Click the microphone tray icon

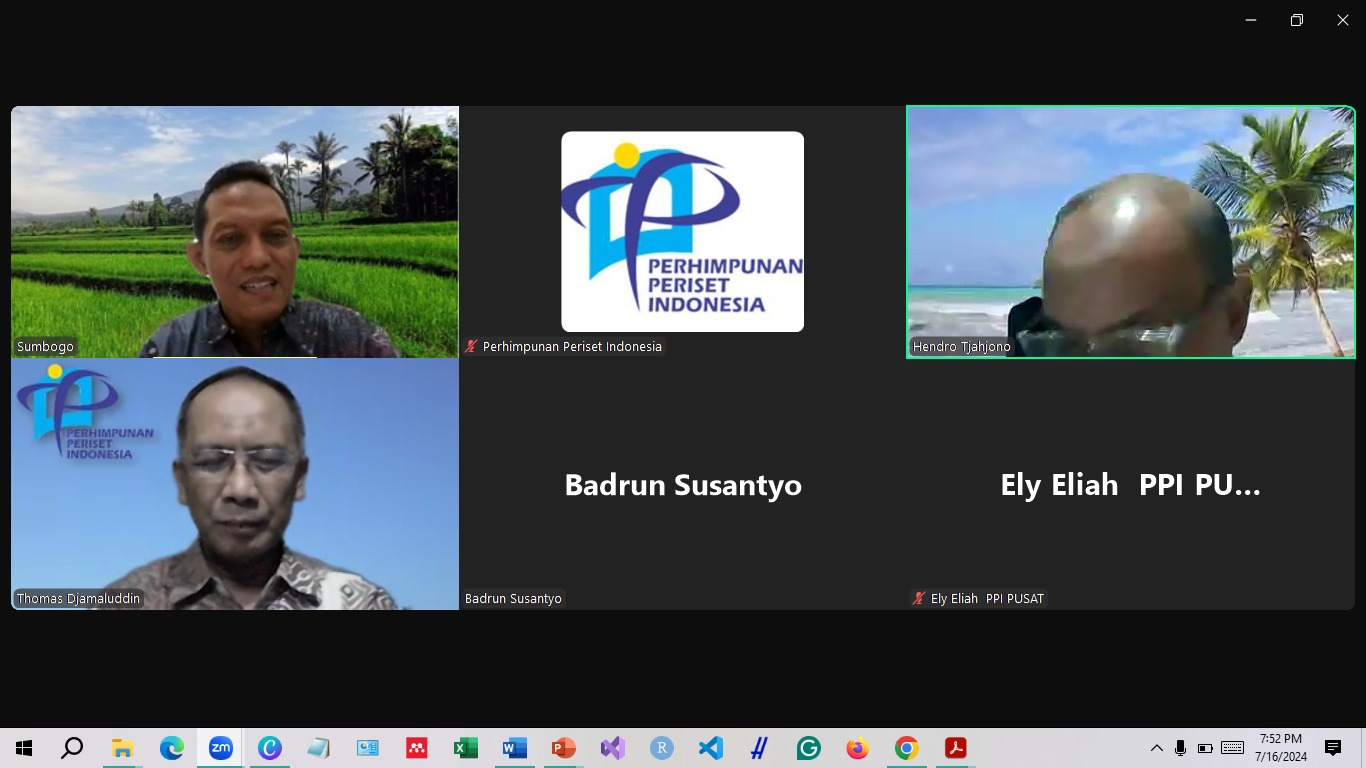point(1181,748)
